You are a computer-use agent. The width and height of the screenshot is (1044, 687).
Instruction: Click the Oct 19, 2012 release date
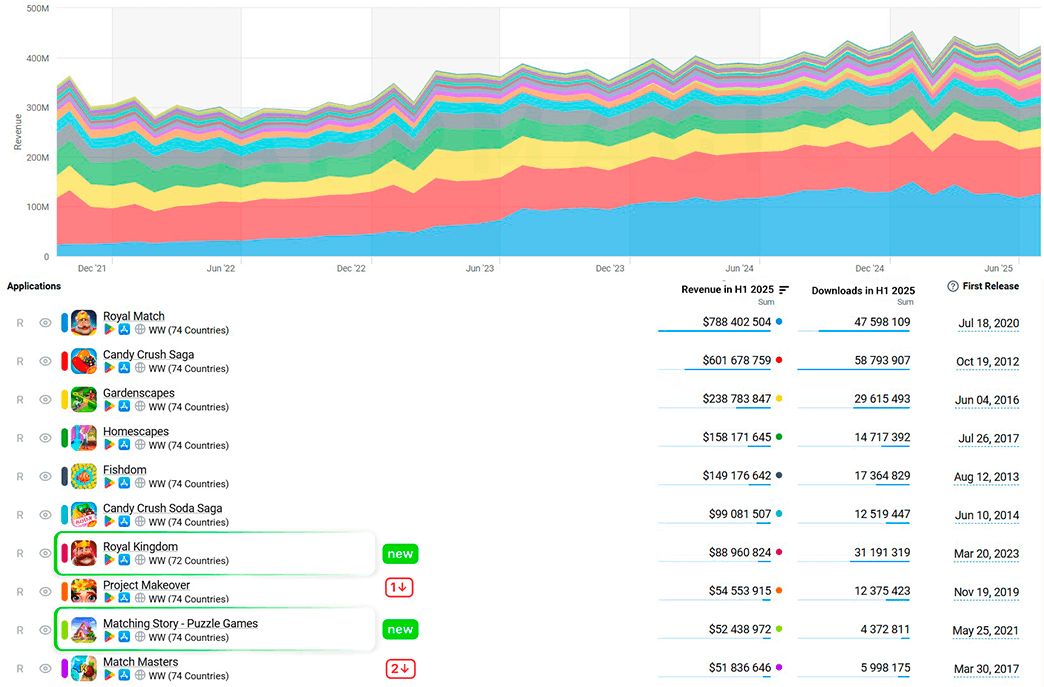[987, 362]
